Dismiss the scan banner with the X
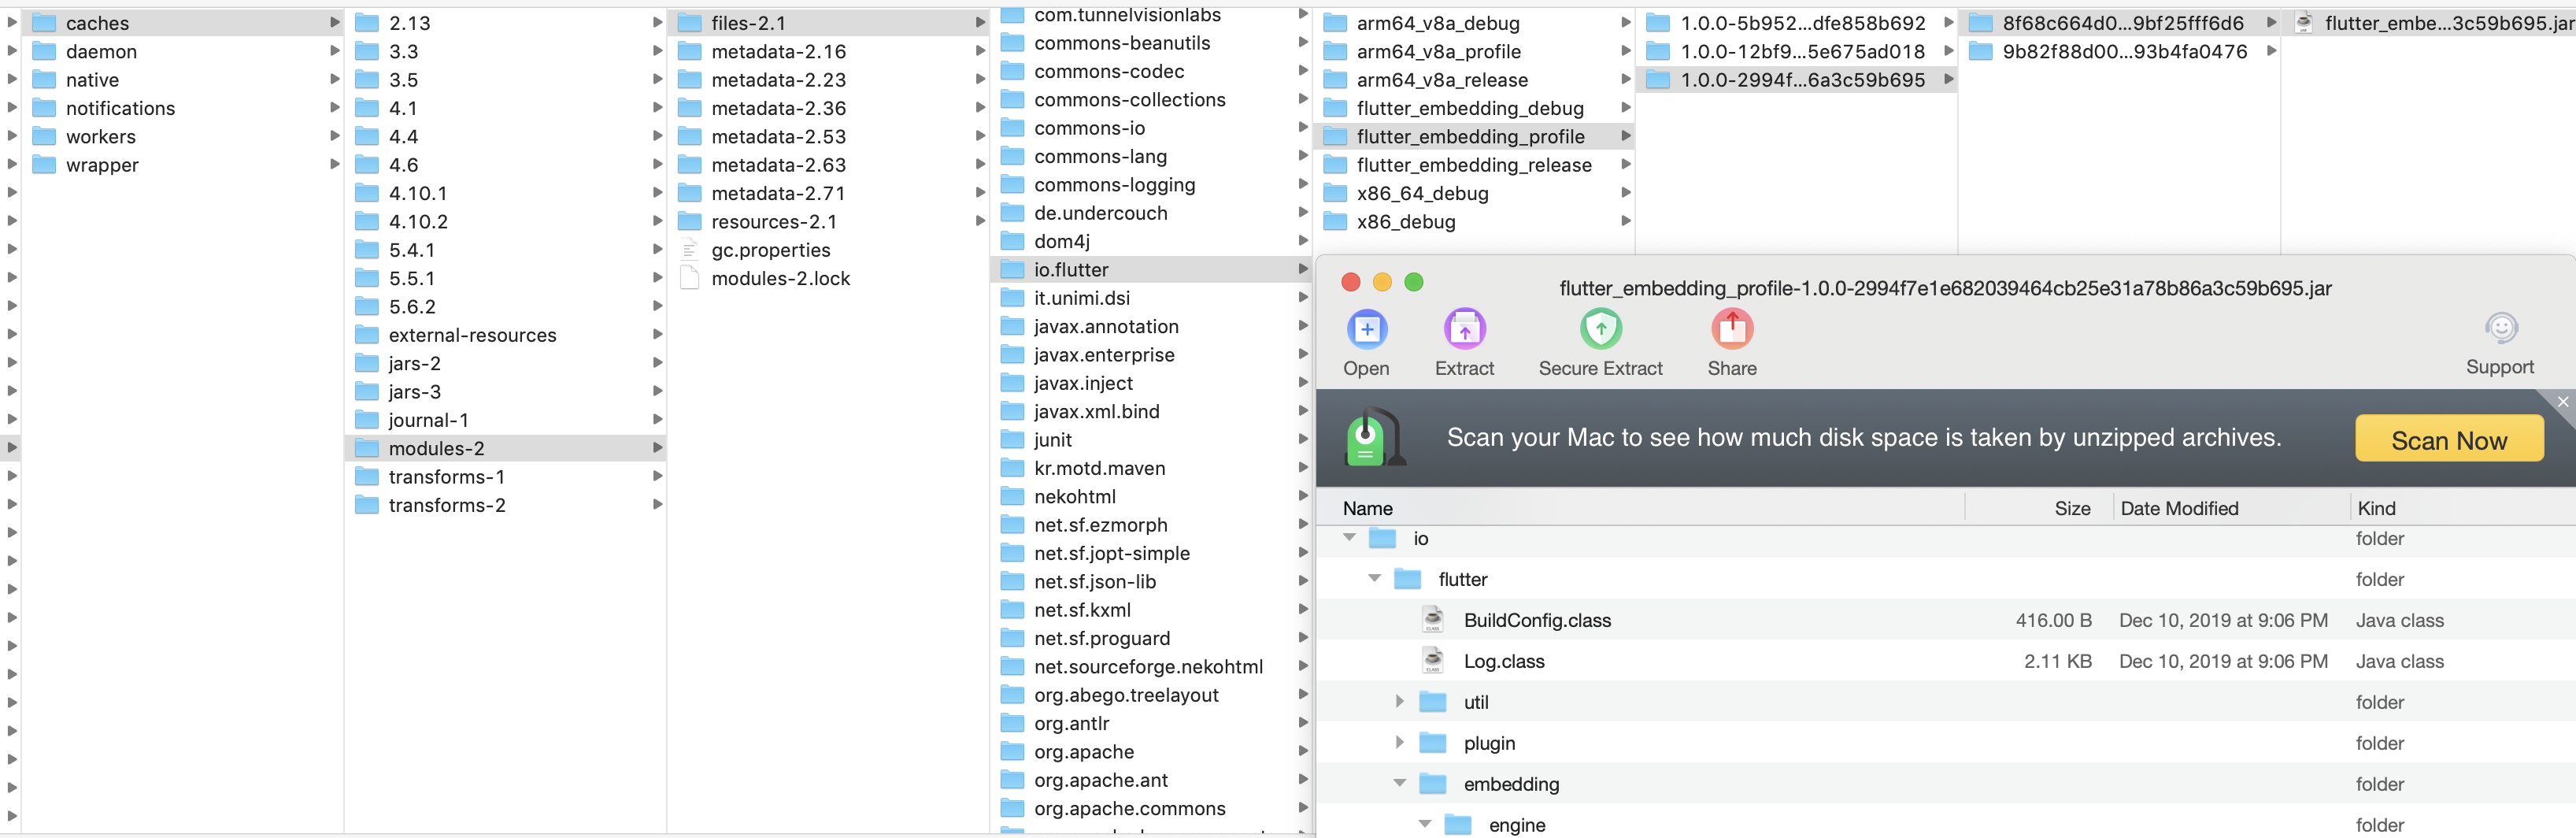Screen dimensions: 2576x838 (x=2562, y=402)
